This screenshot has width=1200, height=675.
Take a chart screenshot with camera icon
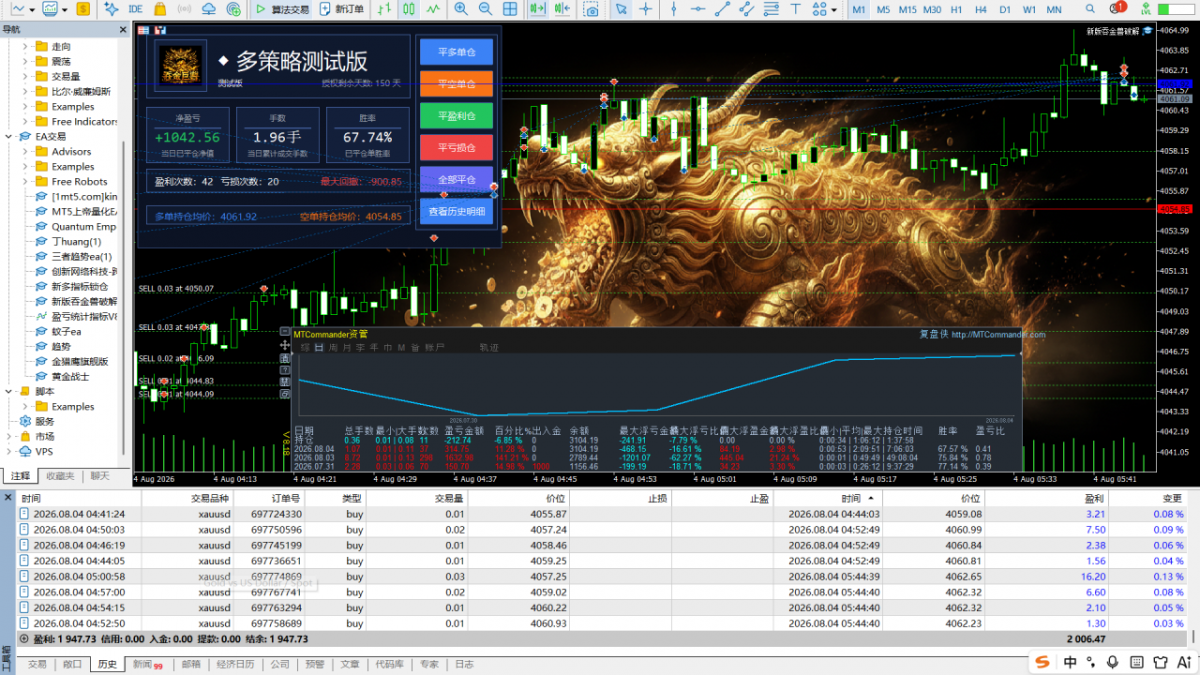click(591, 9)
